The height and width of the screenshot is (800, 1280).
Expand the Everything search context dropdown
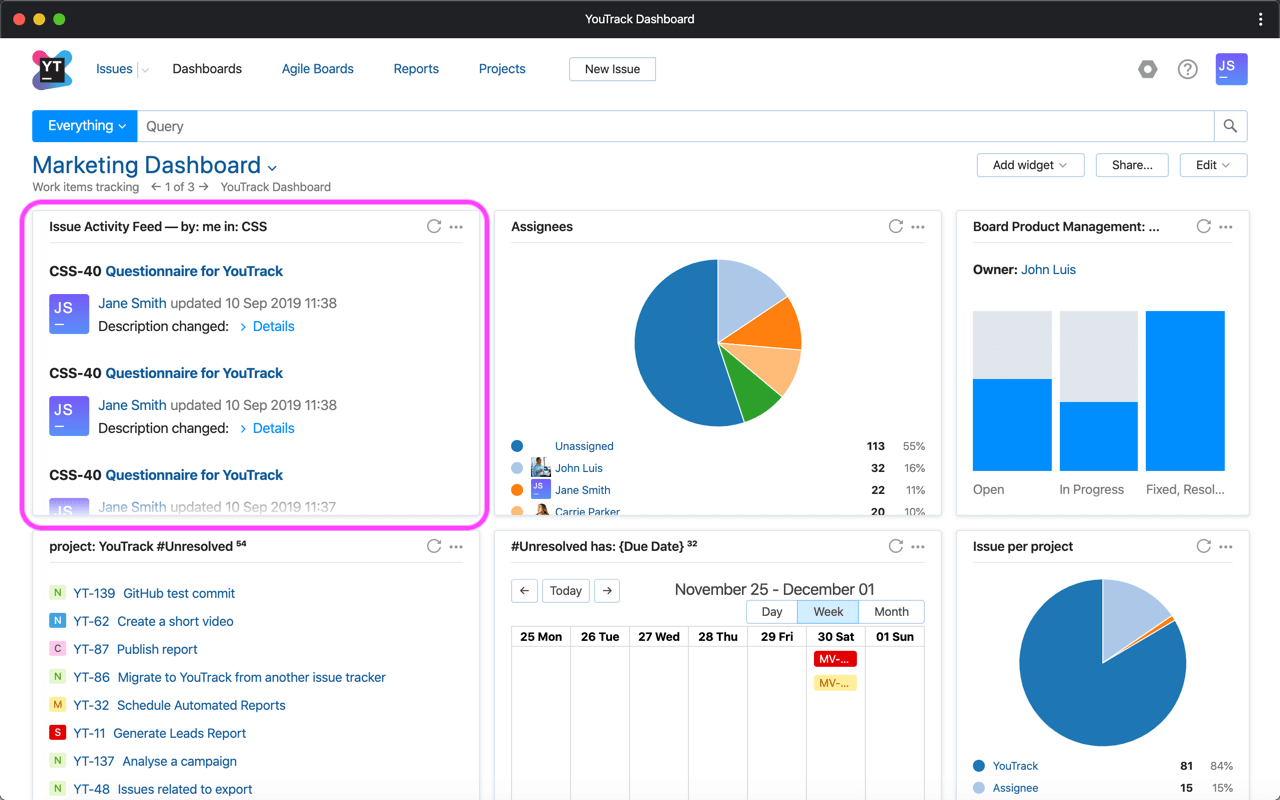pyautogui.click(x=85, y=126)
